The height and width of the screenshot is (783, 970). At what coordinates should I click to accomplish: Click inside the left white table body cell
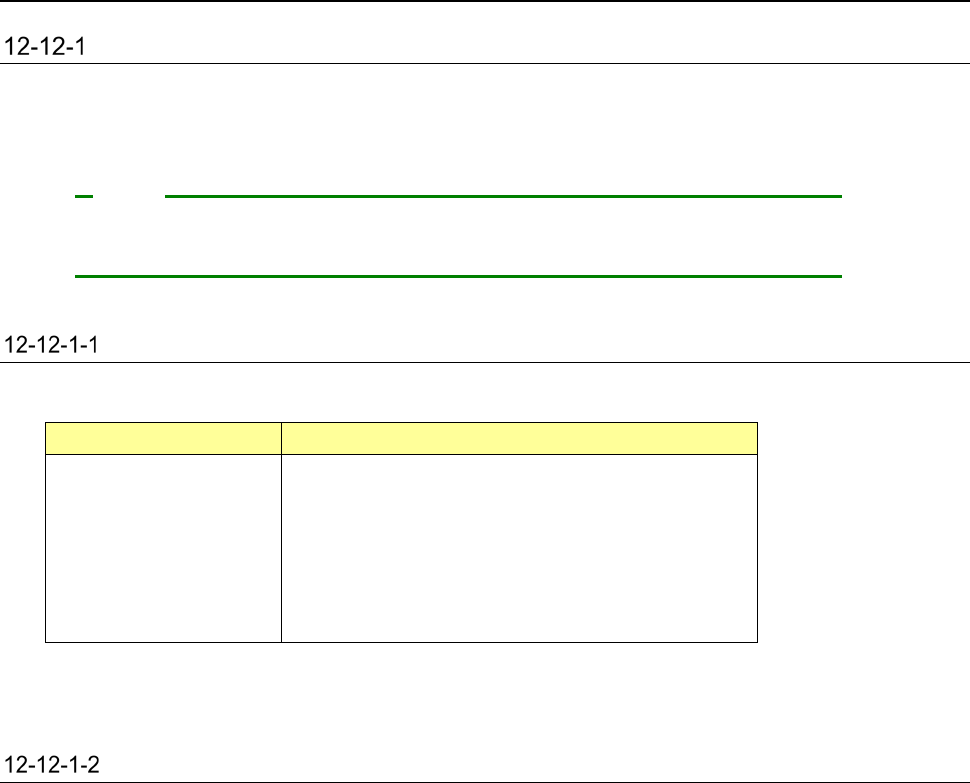pyautogui.click(x=163, y=547)
